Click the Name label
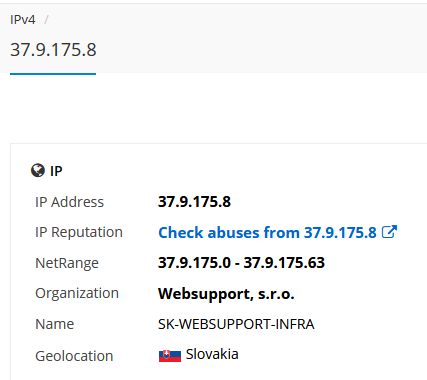 [x=55, y=324]
